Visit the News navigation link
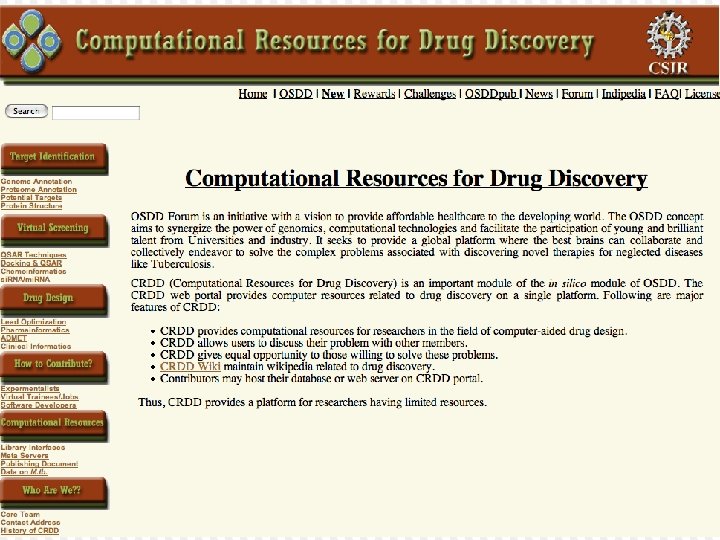Image resolution: width=720 pixels, height=540 pixels. coord(539,94)
